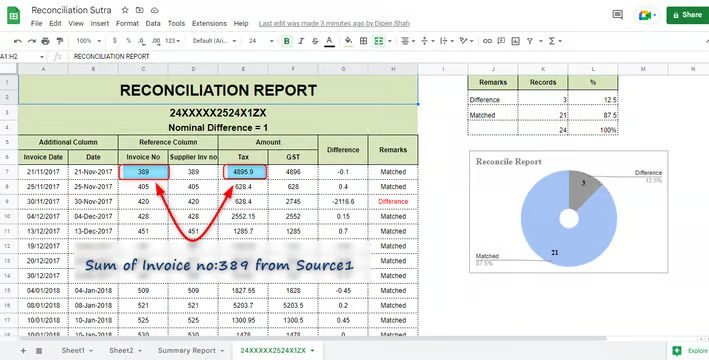Show all sheets list
Viewport: 709px width, 360px height.
coord(39,351)
